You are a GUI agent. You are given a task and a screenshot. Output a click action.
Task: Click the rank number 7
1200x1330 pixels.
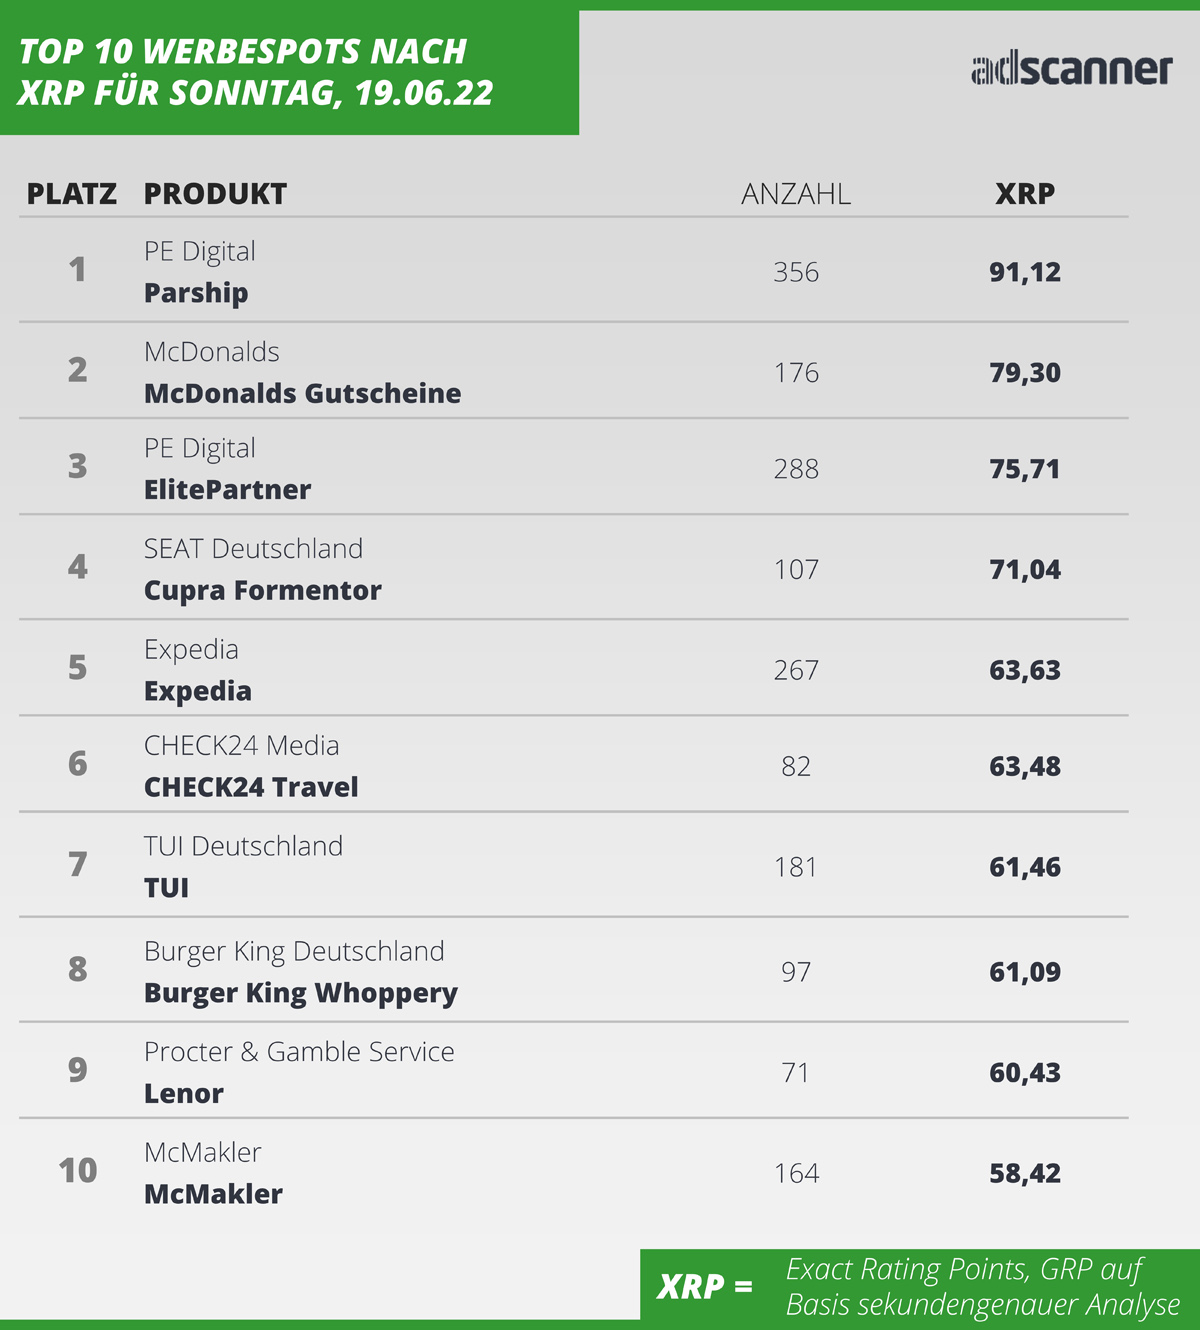pyautogui.click(x=77, y=865)
